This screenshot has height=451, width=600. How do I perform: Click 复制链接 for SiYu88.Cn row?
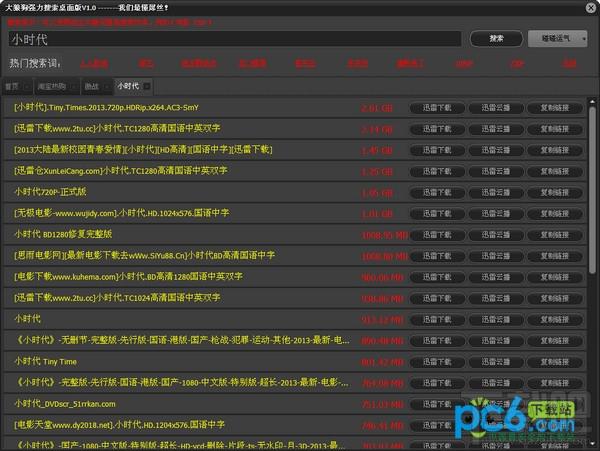[x=555, y=256]
